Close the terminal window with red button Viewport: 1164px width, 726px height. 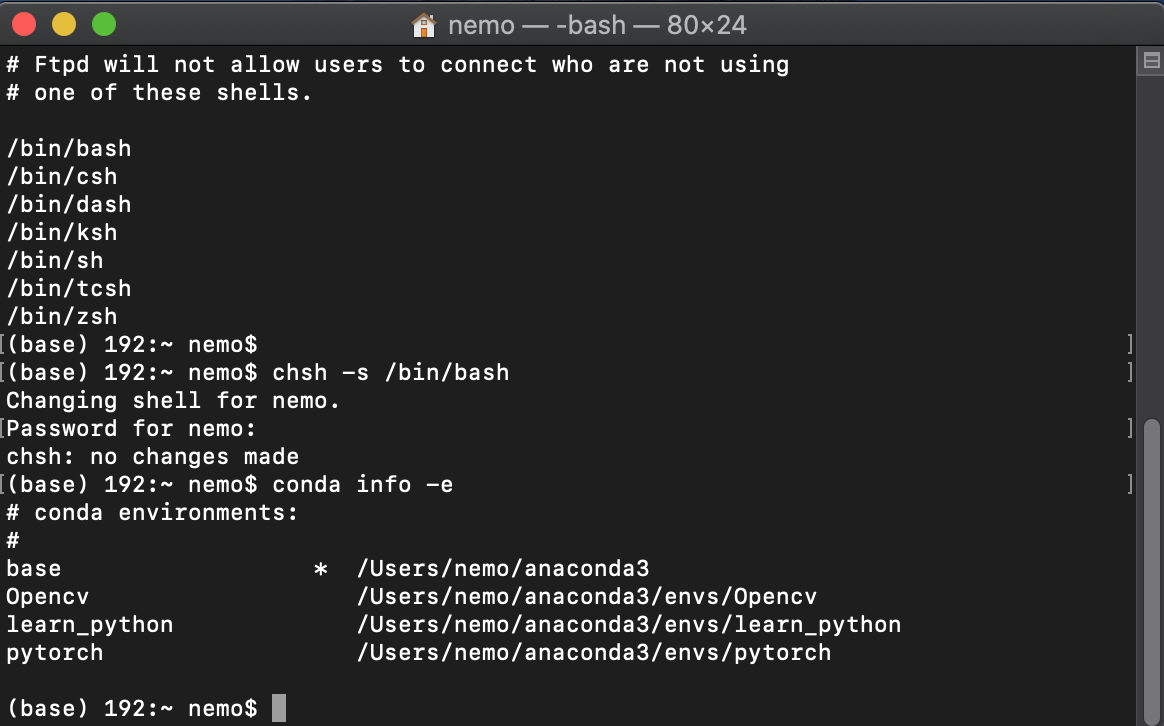[x=24, y=24]
